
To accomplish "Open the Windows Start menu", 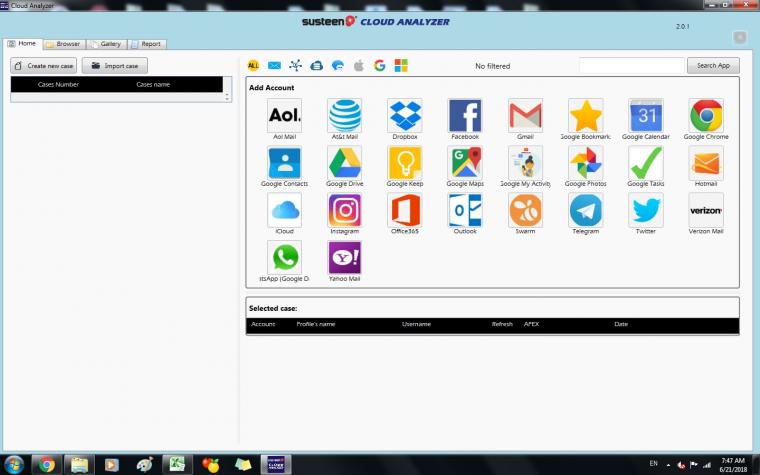I will coord(14,465).
